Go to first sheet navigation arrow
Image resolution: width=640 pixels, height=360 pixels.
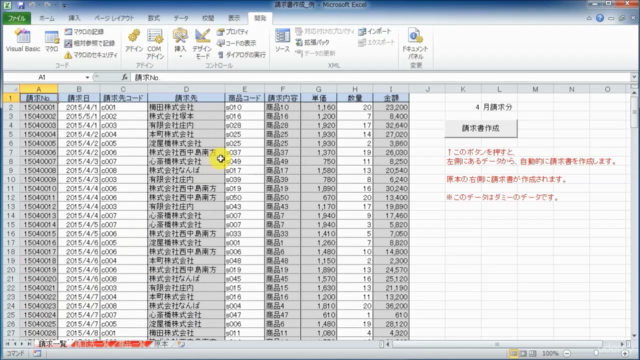click(7, 344)
